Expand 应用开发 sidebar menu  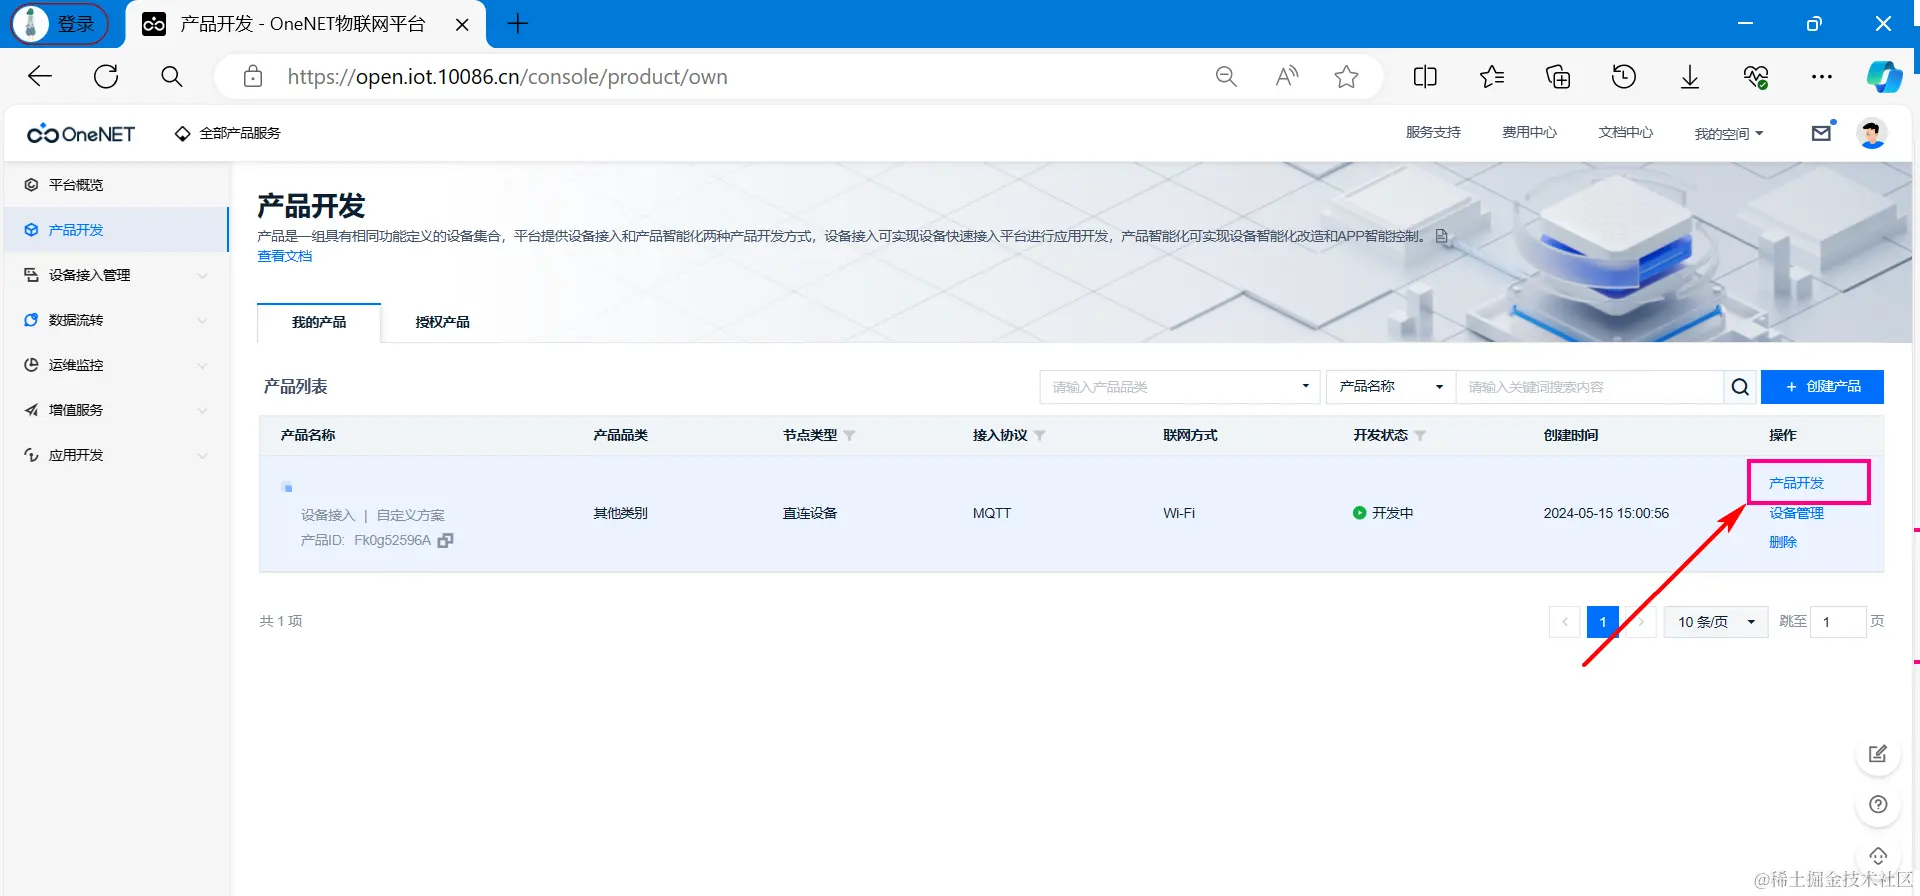pyautogui.click(x=116, y=455)
